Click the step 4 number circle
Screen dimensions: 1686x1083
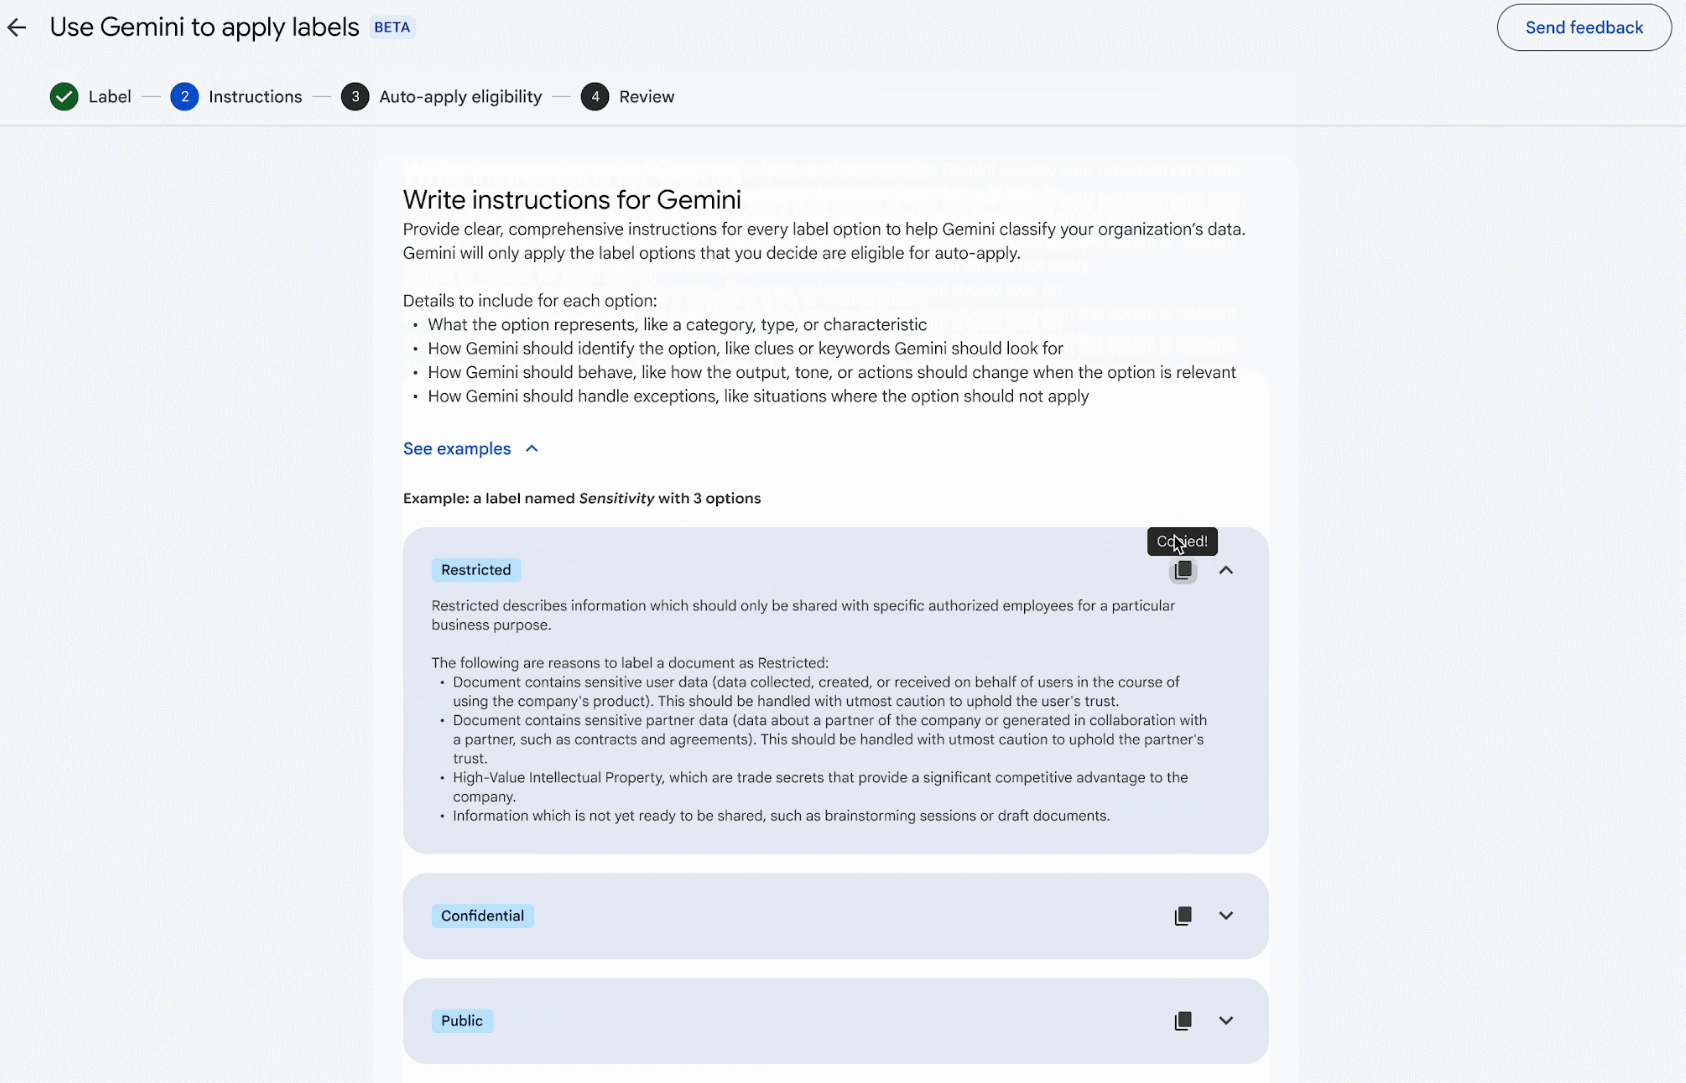point(595,97)
